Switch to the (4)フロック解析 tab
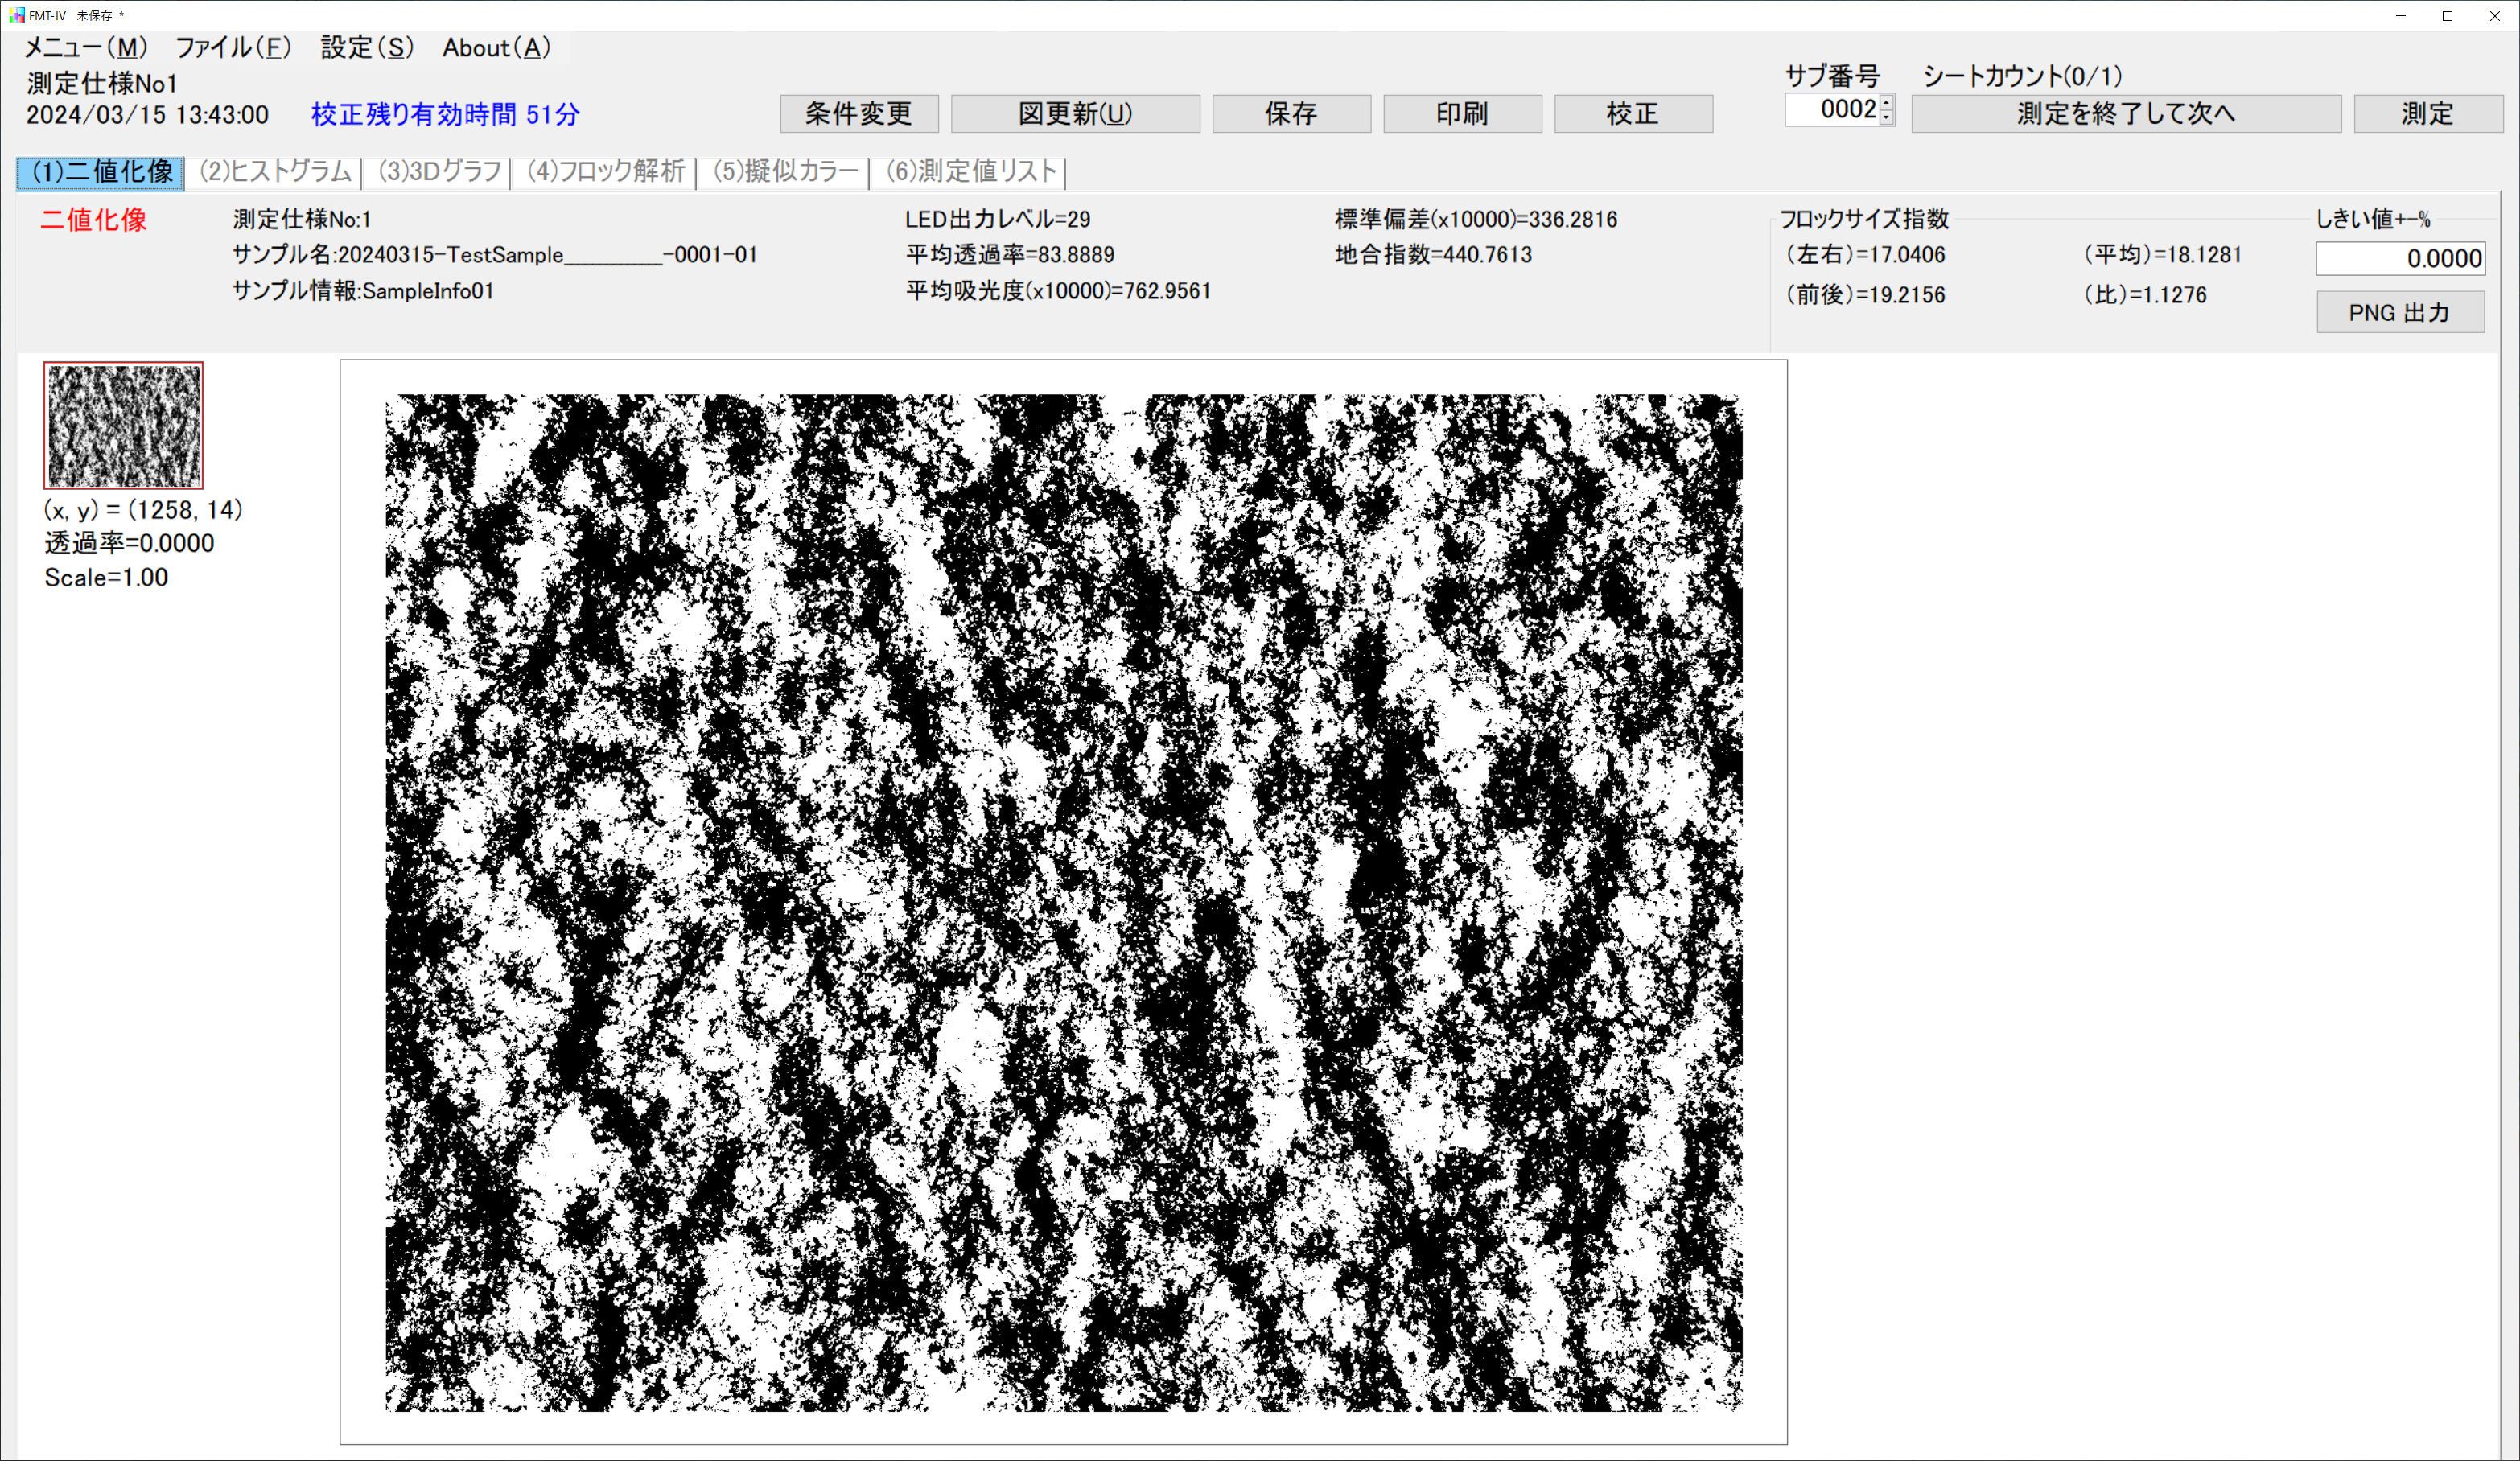The height and width of the screenshot is (1461, 2520). tap(605, 172)
